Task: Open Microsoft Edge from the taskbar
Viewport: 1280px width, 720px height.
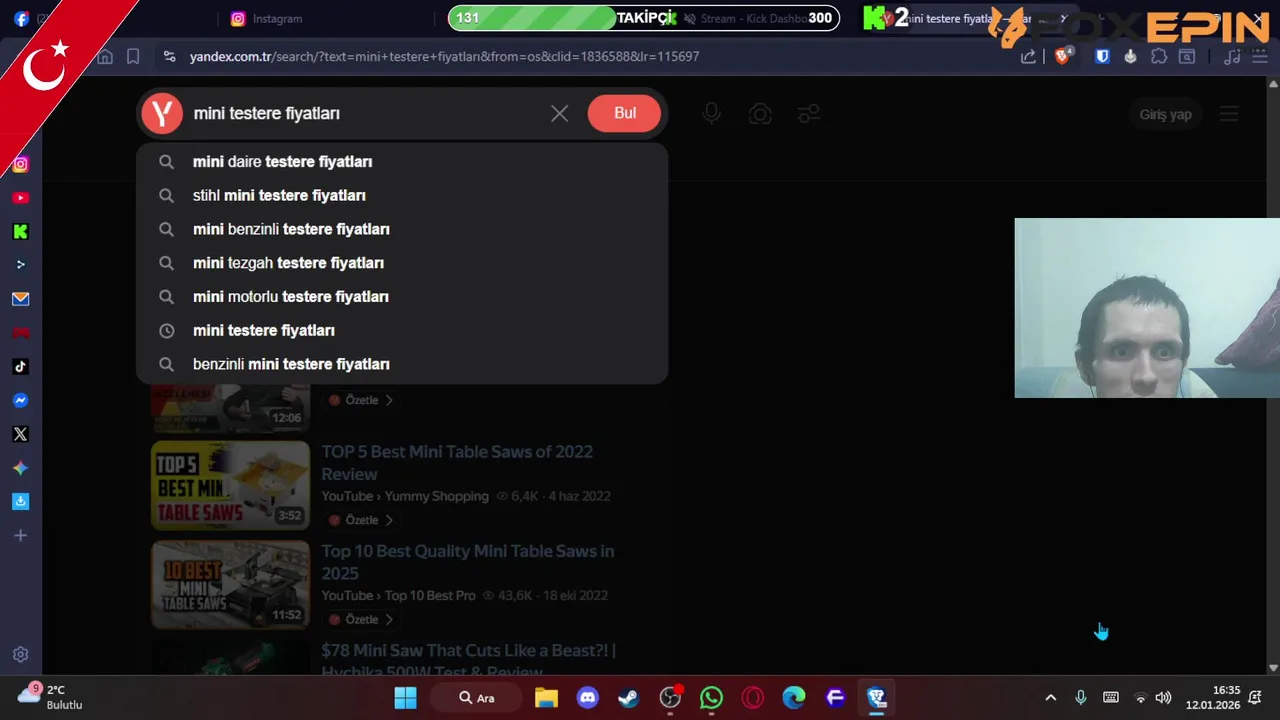Action: coord(794,698)
